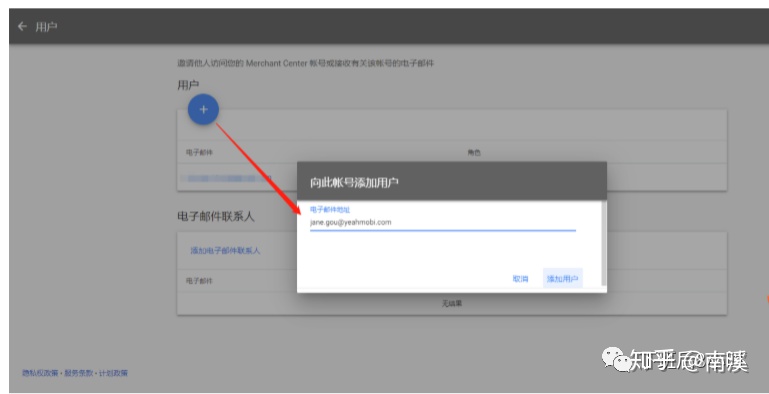
Task: Click the 向此帐号添加用户 dialog title
Action: point(354,183)
